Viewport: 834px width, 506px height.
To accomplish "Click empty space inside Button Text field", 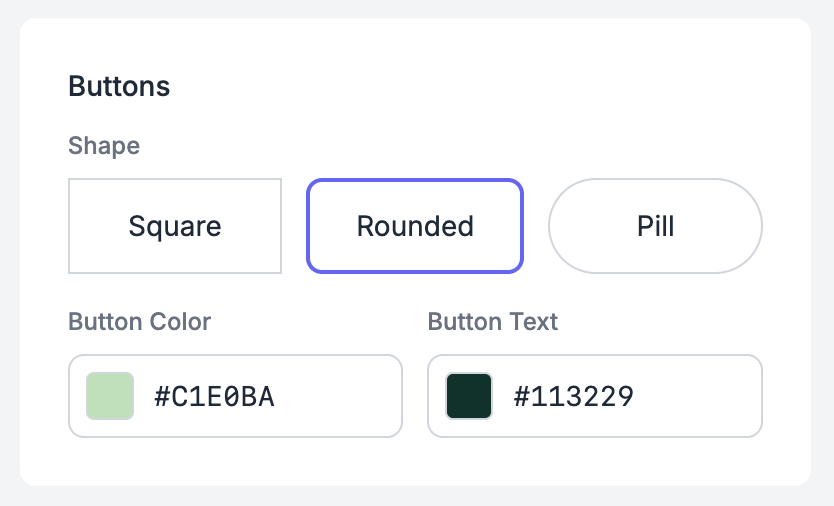I will tap(700, 396).
